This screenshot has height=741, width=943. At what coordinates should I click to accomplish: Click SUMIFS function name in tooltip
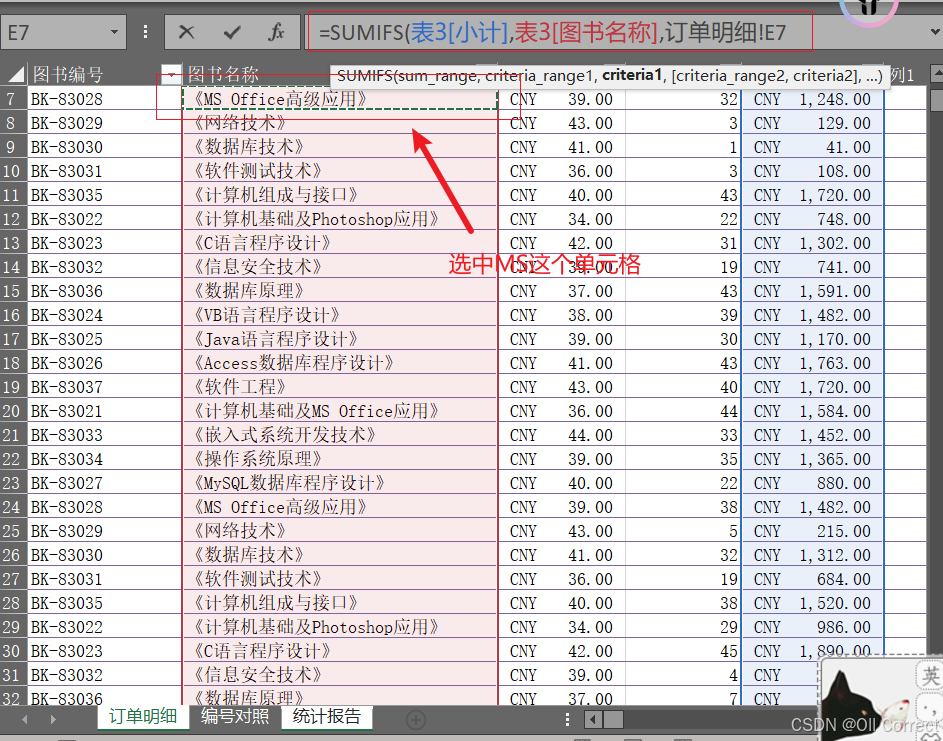coord(365,76)
